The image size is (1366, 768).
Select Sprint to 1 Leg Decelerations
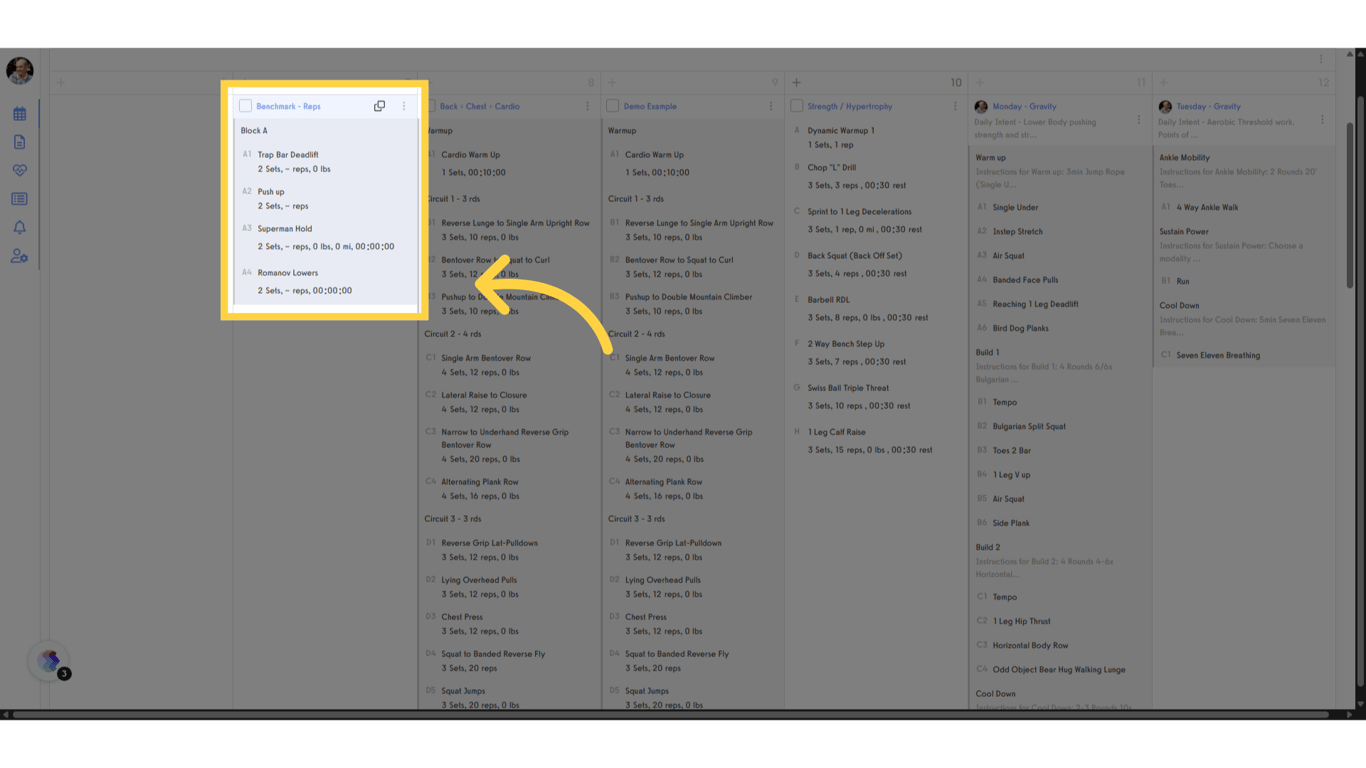pos(860,212)
